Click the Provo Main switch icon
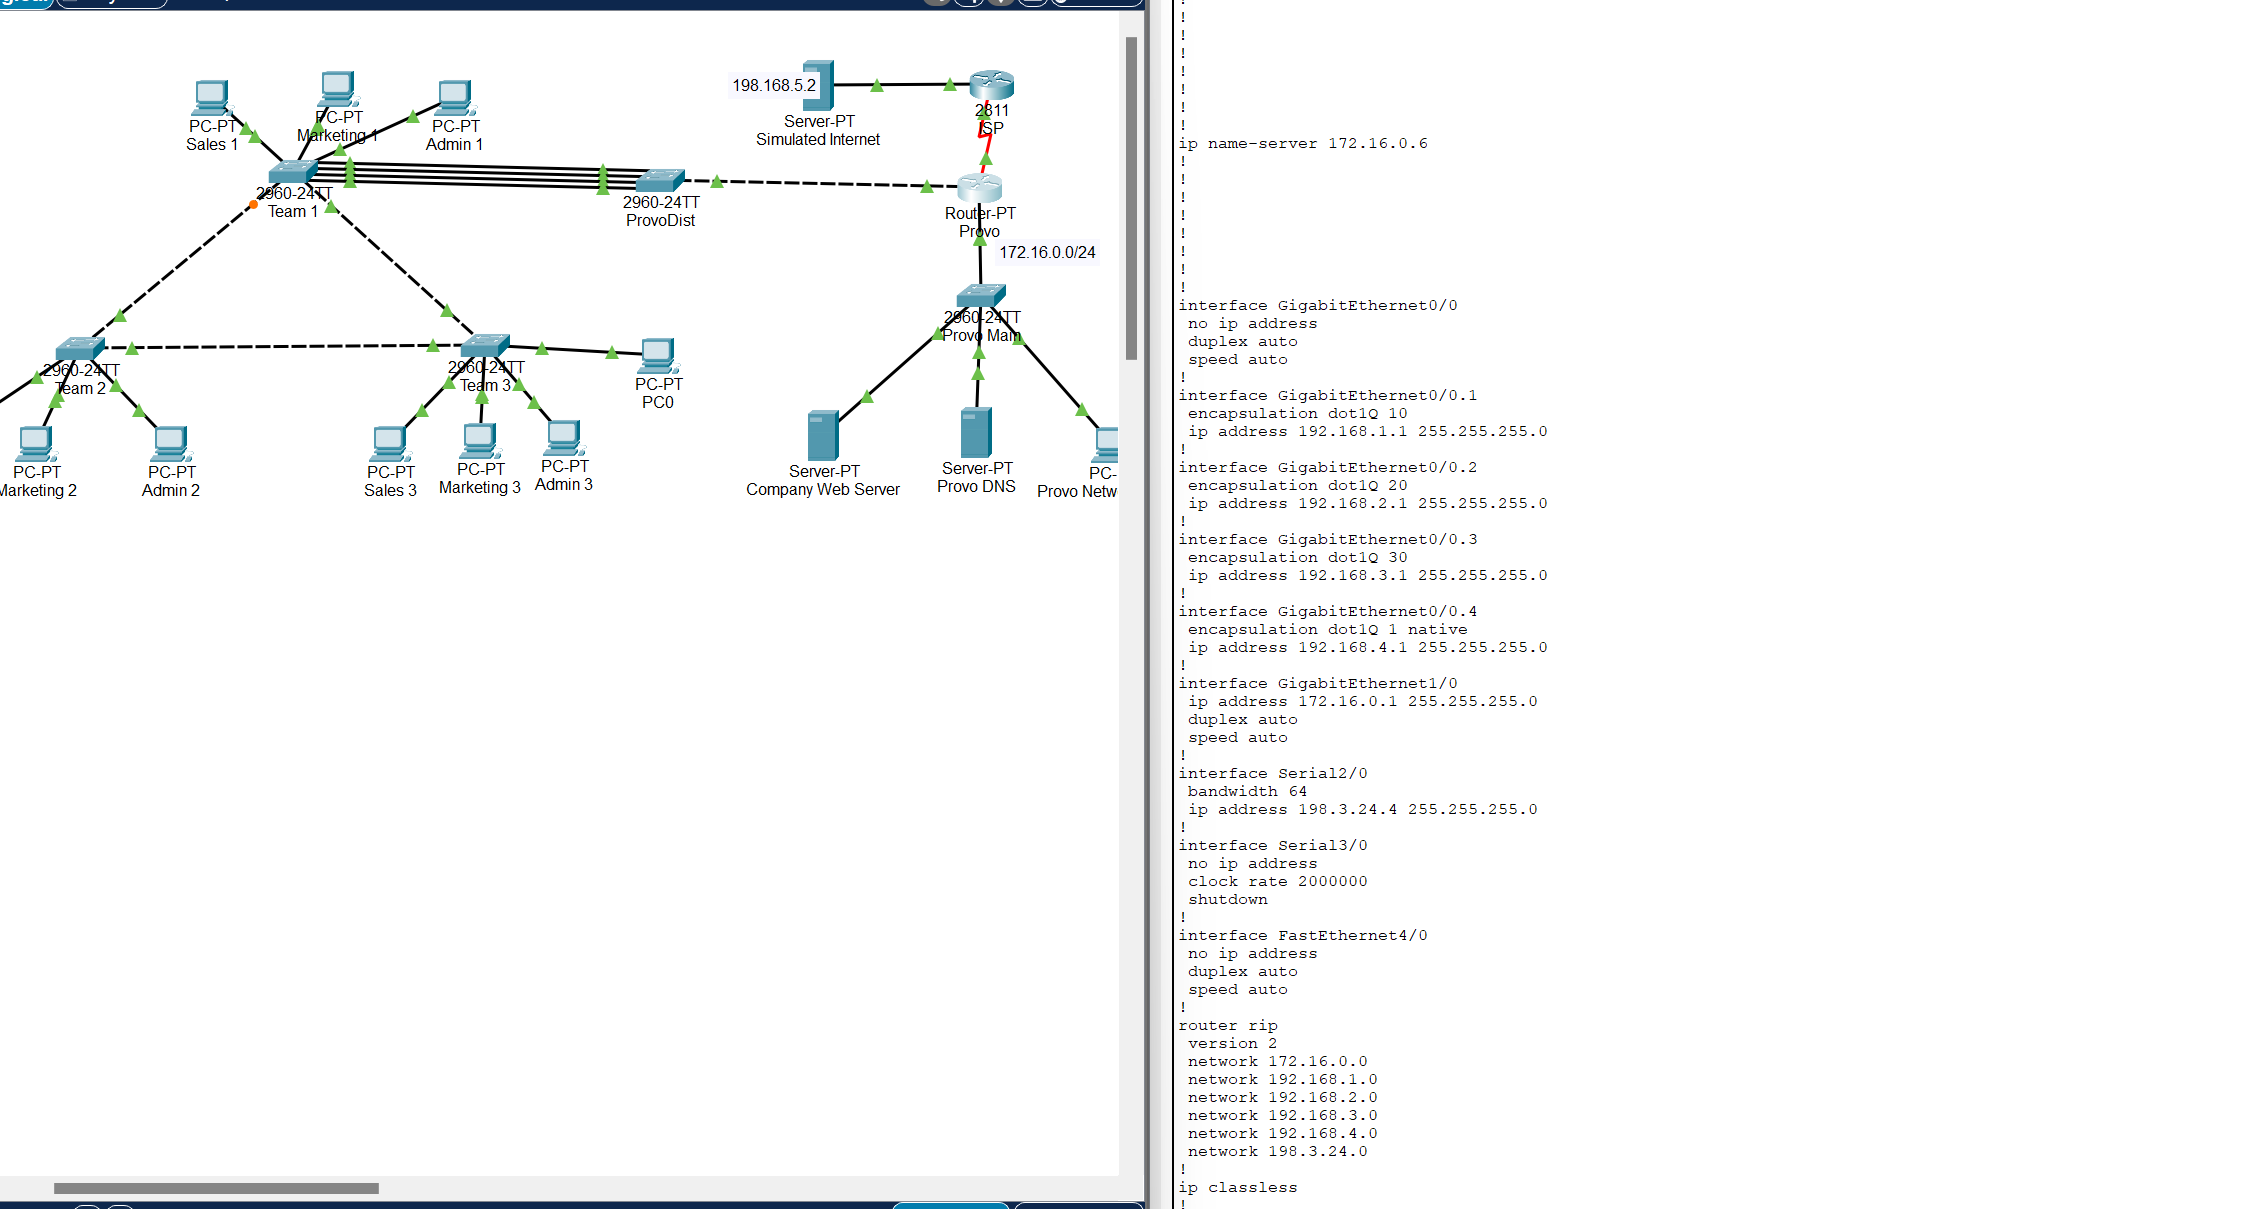Viewport: 2245px width, 1209px height. point(980,296)
